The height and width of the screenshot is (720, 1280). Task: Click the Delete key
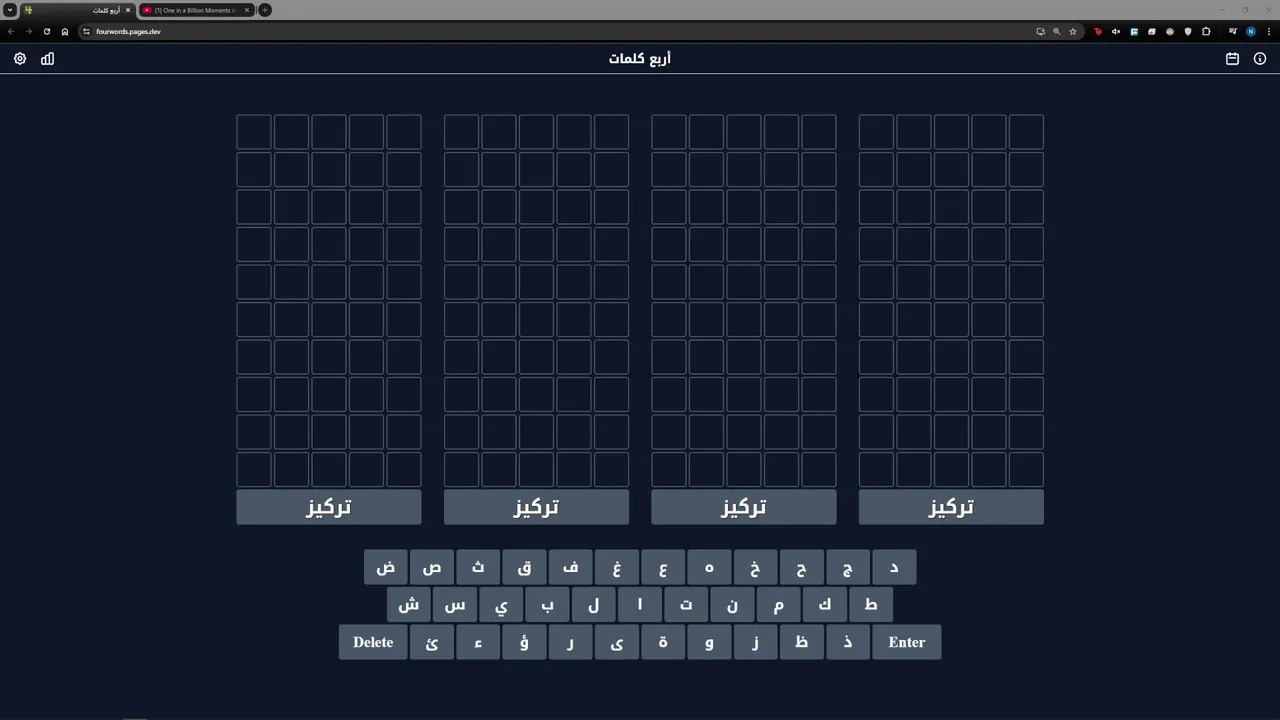(x=373, y=642)
